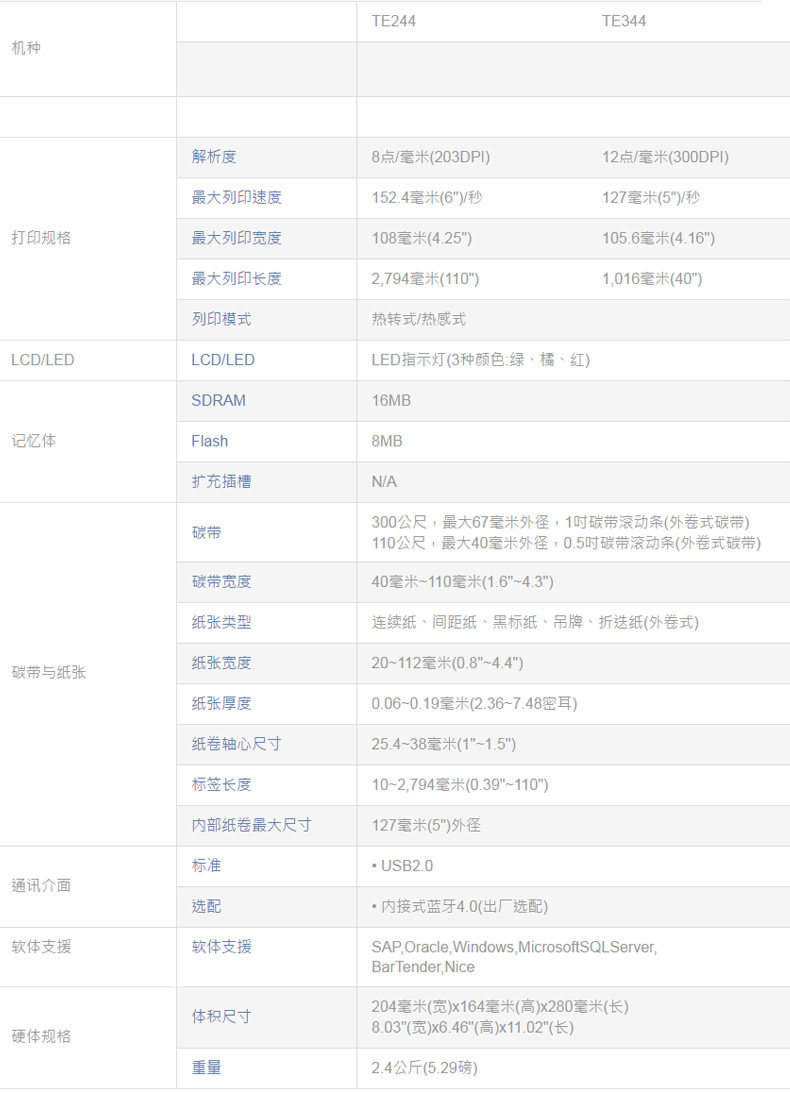Screen dimensions: 790x1094
Task: Click the USB2.0 standard interface entry
Action: click(402, 866)
